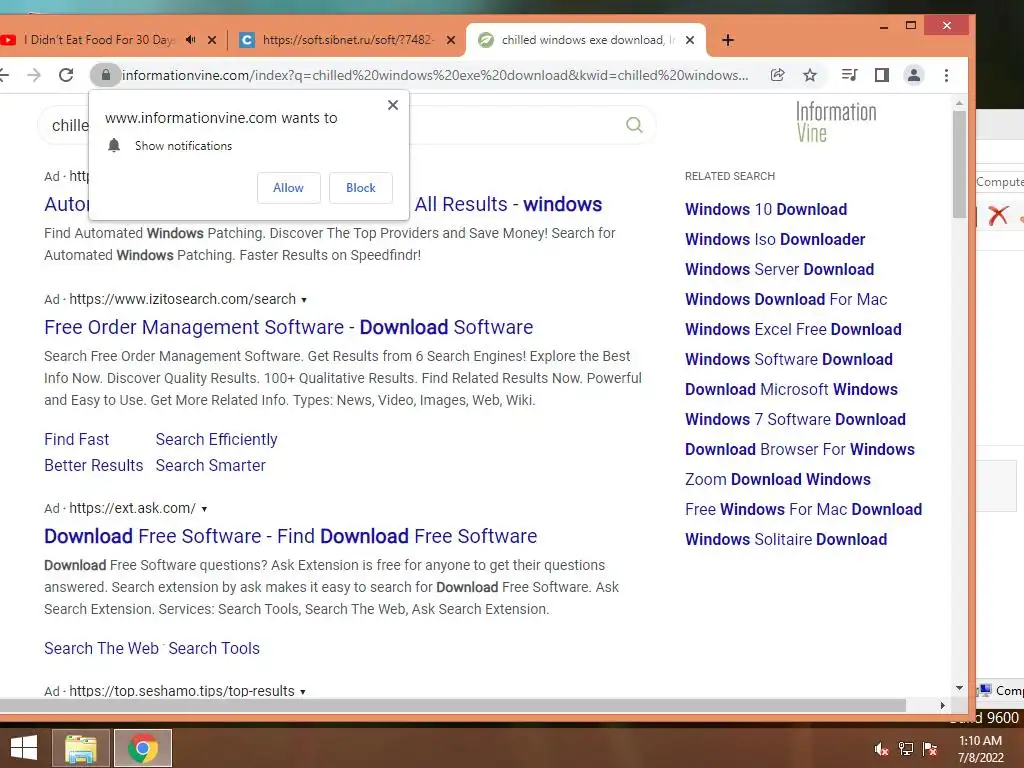The width and height of the screenshot is (1024, 768).
Task: Open Windows Iso Downloader related search
Action: (x=775, y=240)
